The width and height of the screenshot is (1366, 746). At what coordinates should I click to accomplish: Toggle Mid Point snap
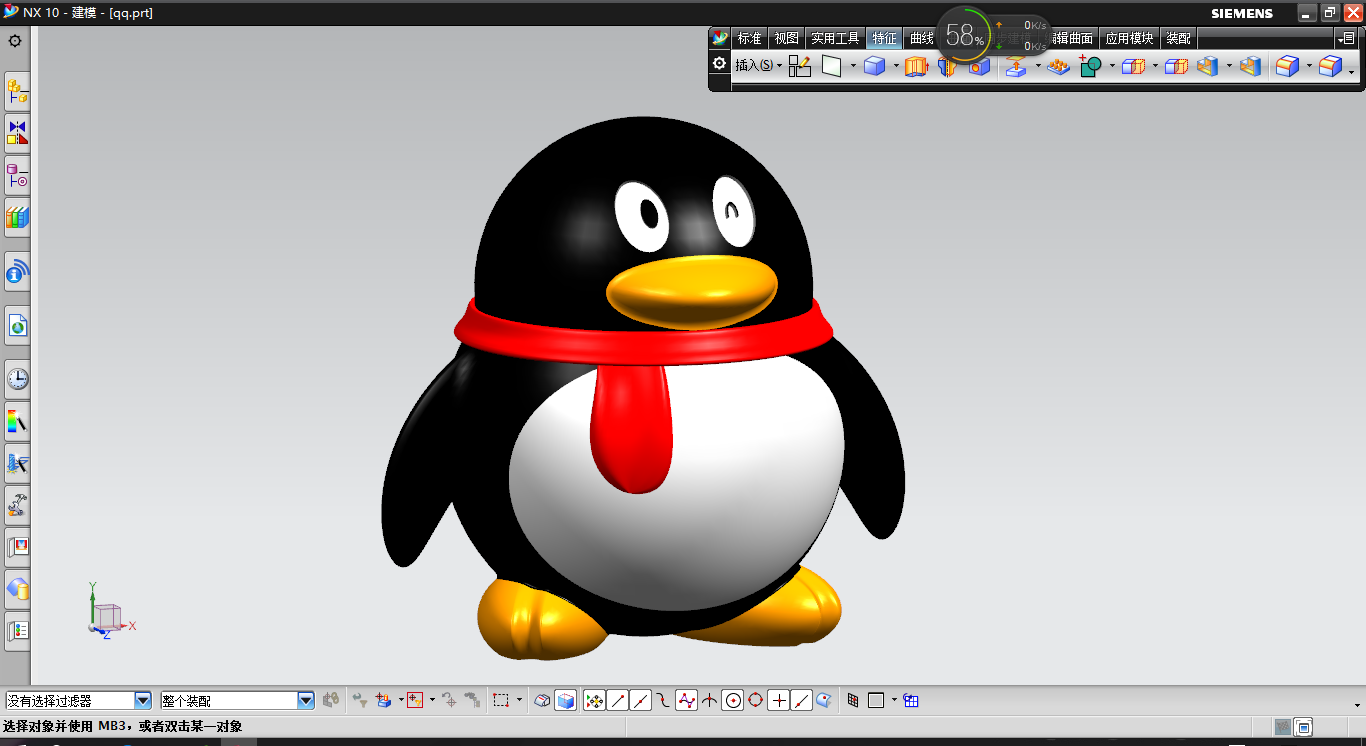pos(641,701)
